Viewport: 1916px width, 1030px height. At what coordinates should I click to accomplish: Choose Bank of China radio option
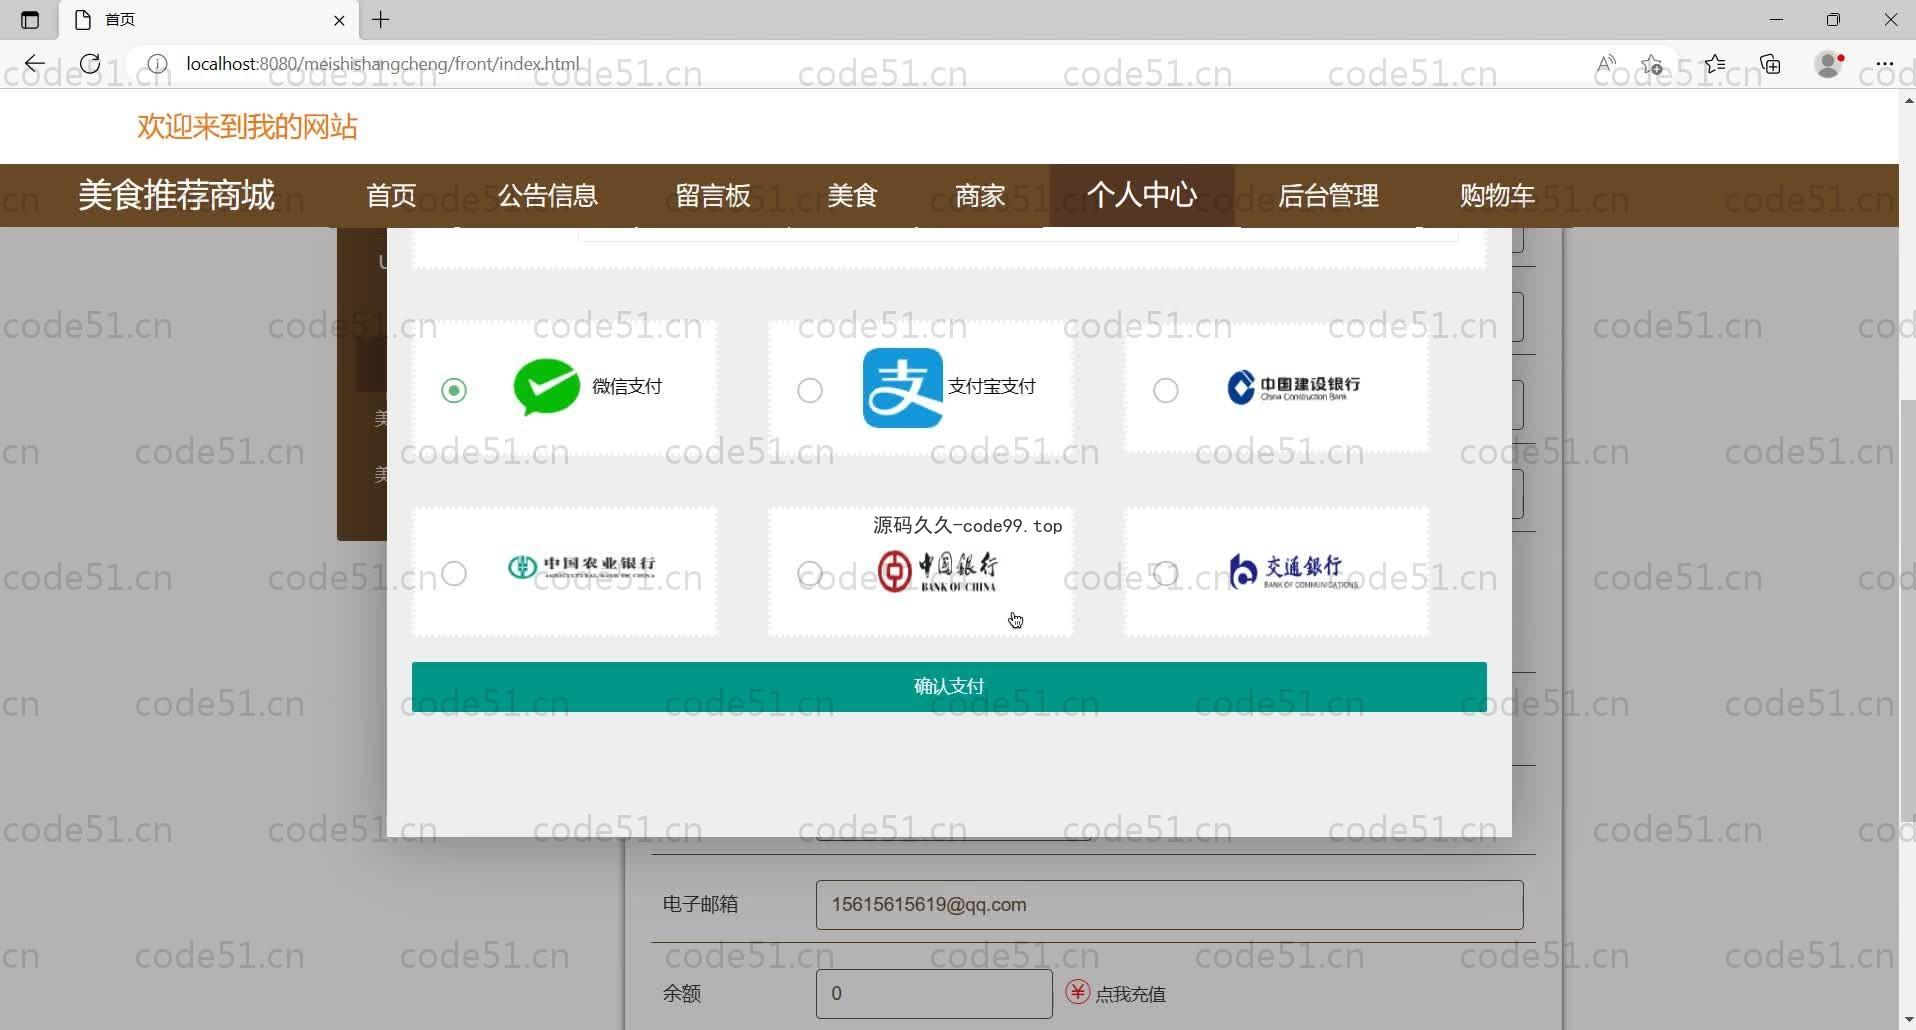coord(810,573)
